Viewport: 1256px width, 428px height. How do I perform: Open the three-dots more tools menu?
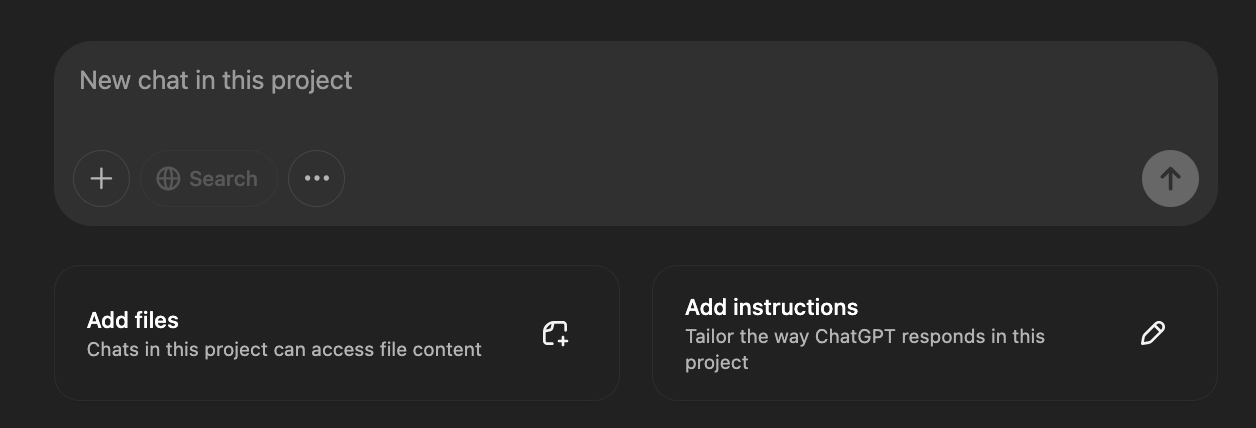click(x=316, y=179)
